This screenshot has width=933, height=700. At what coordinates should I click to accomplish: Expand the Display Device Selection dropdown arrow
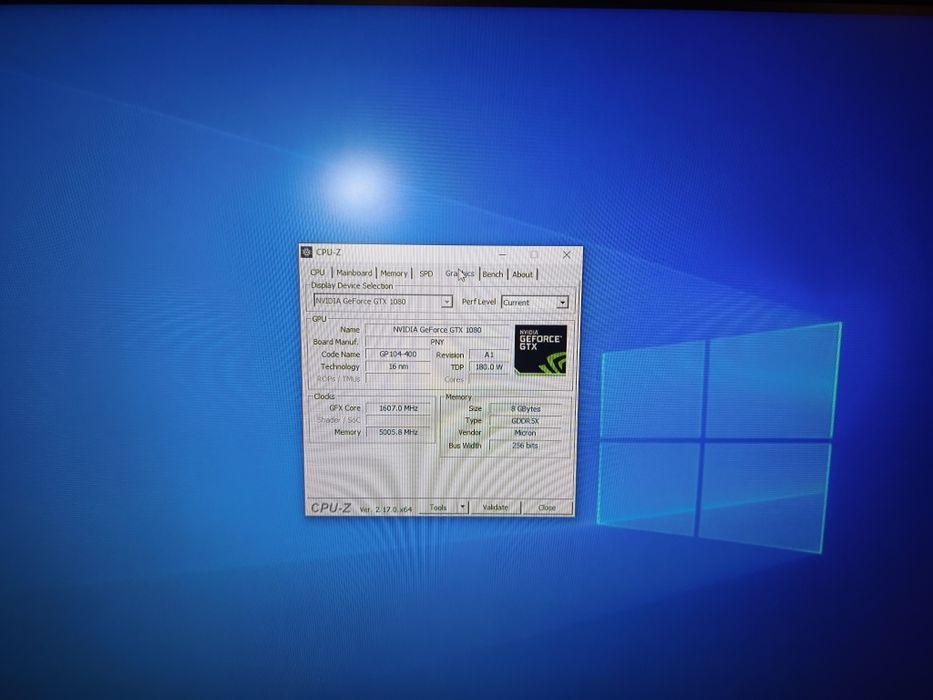click(x=446, y=302)
